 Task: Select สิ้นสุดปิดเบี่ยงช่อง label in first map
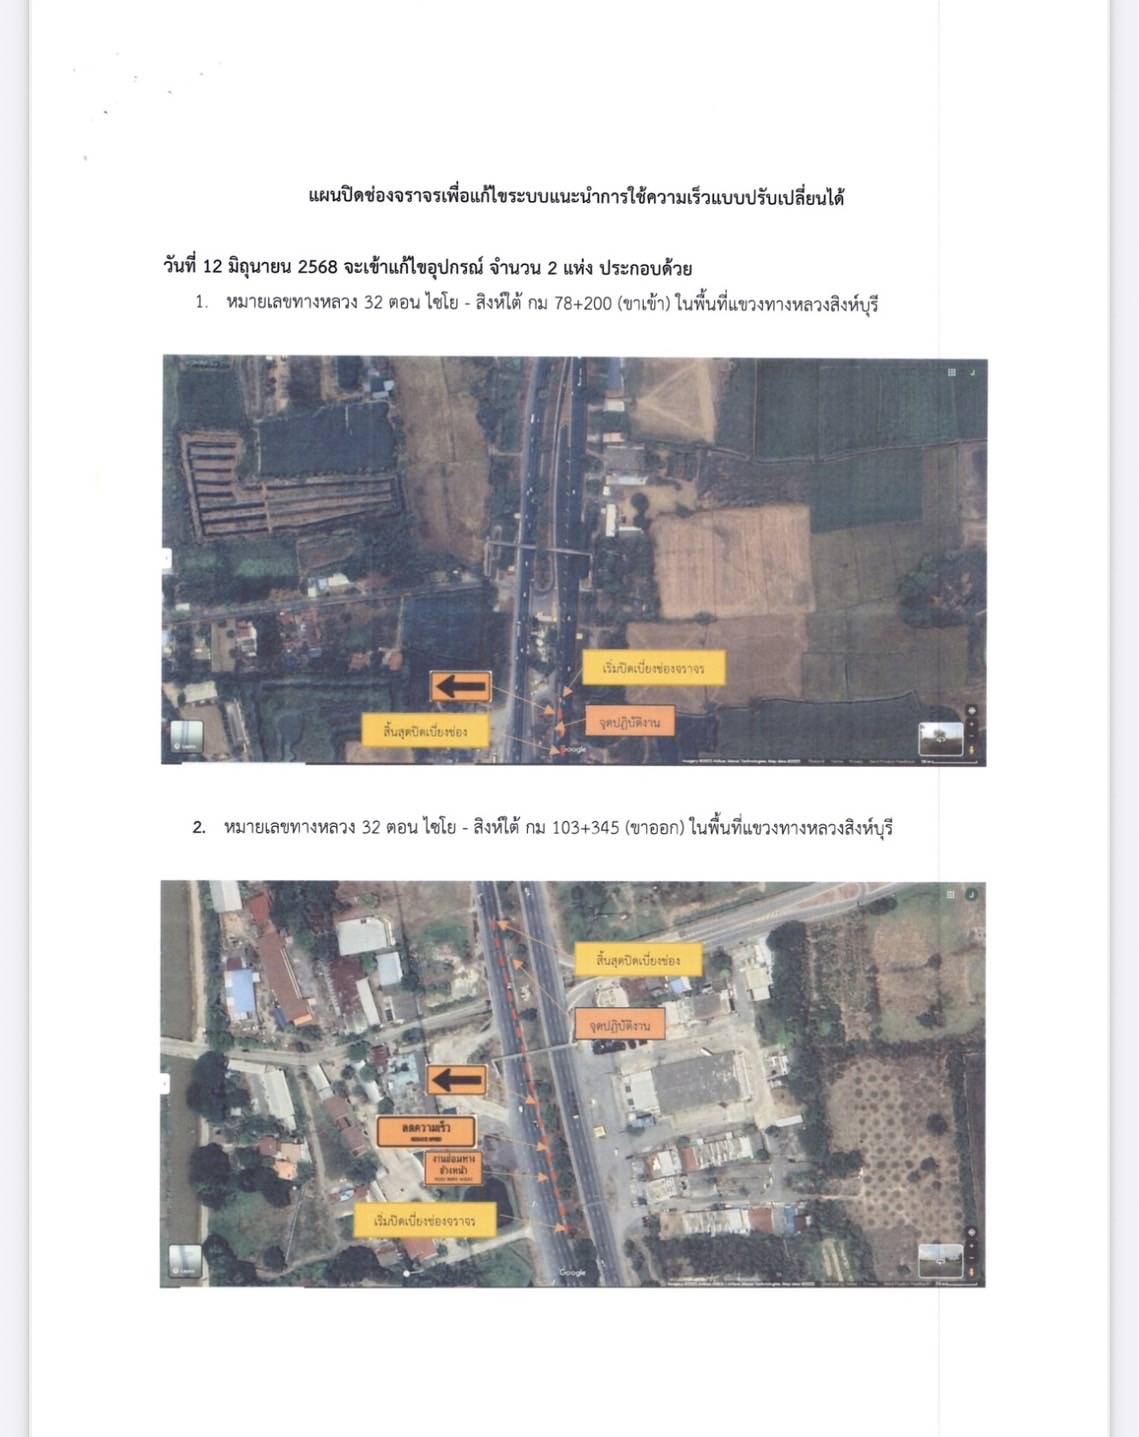(x=425, y=731)
